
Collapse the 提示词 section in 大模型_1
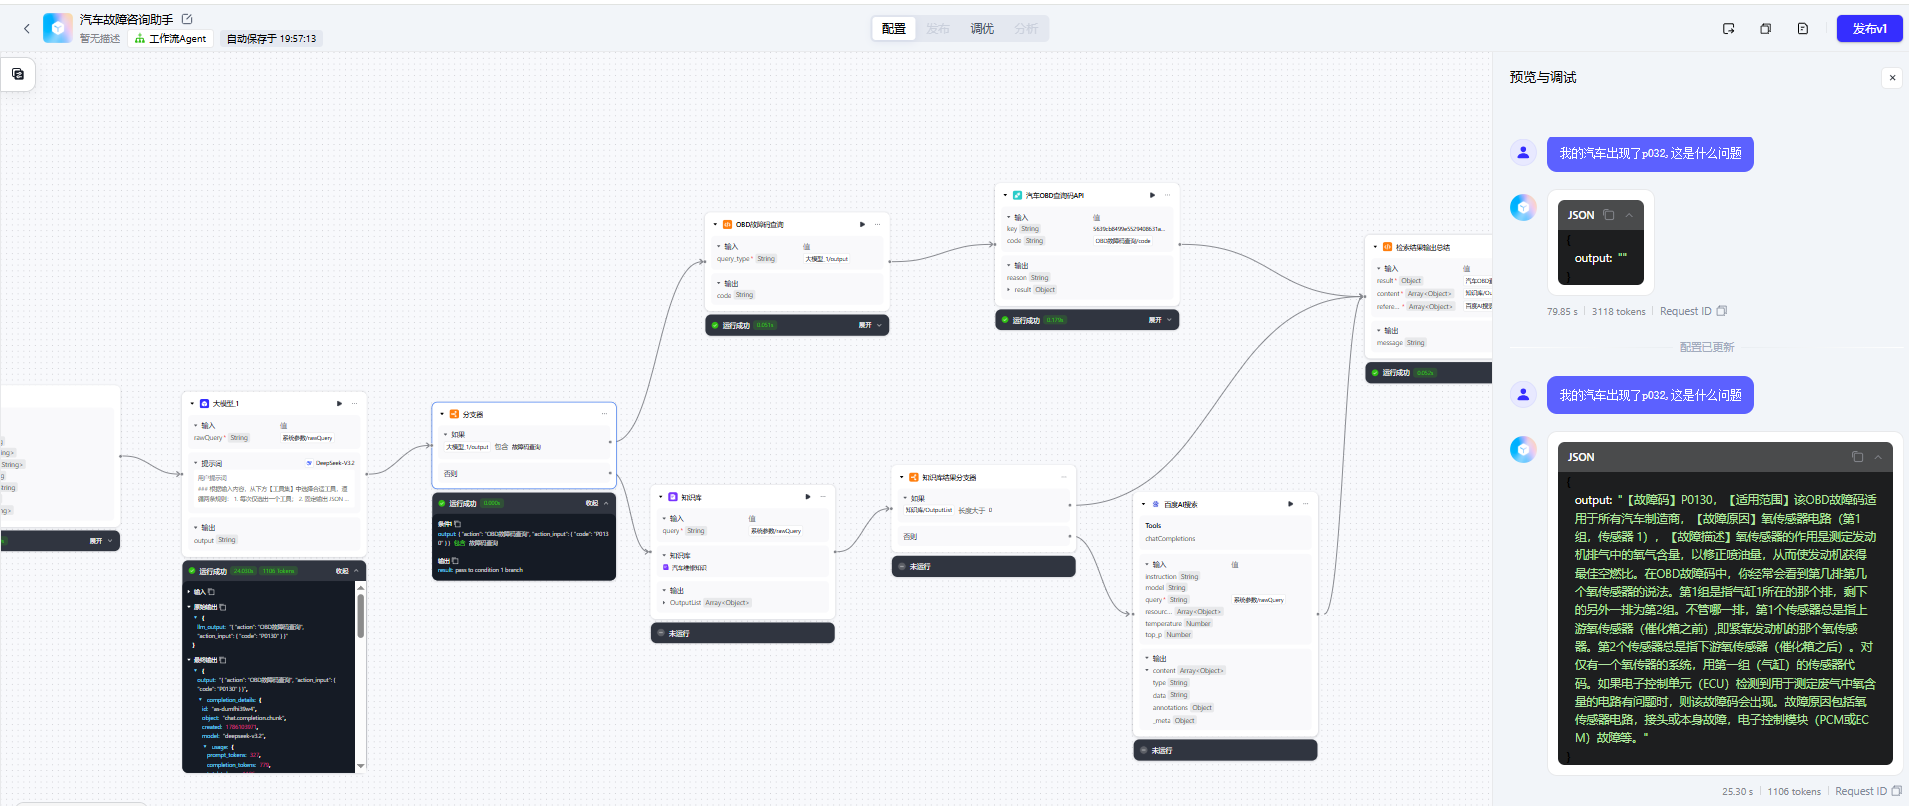point(194,463)
